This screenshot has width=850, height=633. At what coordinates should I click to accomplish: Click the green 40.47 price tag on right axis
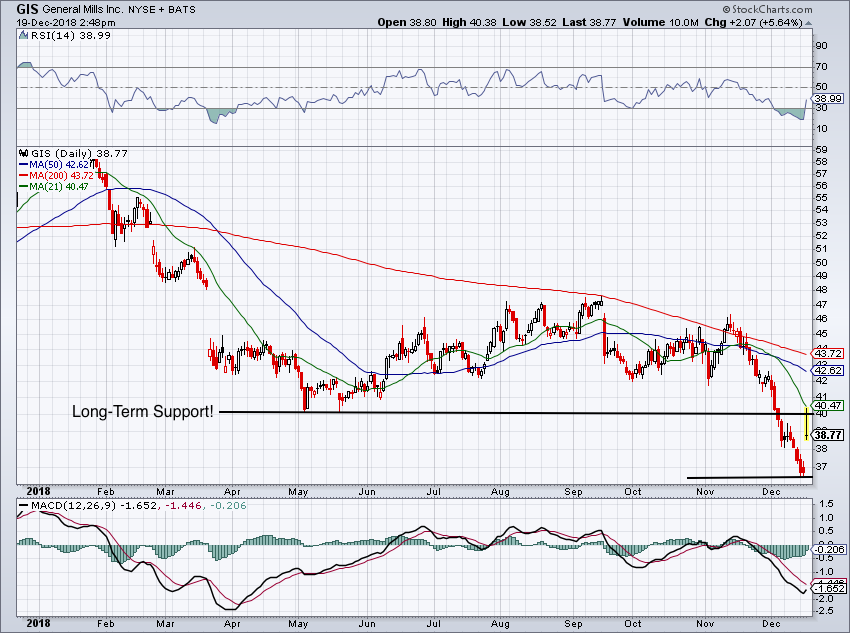(x=828, y=405)
